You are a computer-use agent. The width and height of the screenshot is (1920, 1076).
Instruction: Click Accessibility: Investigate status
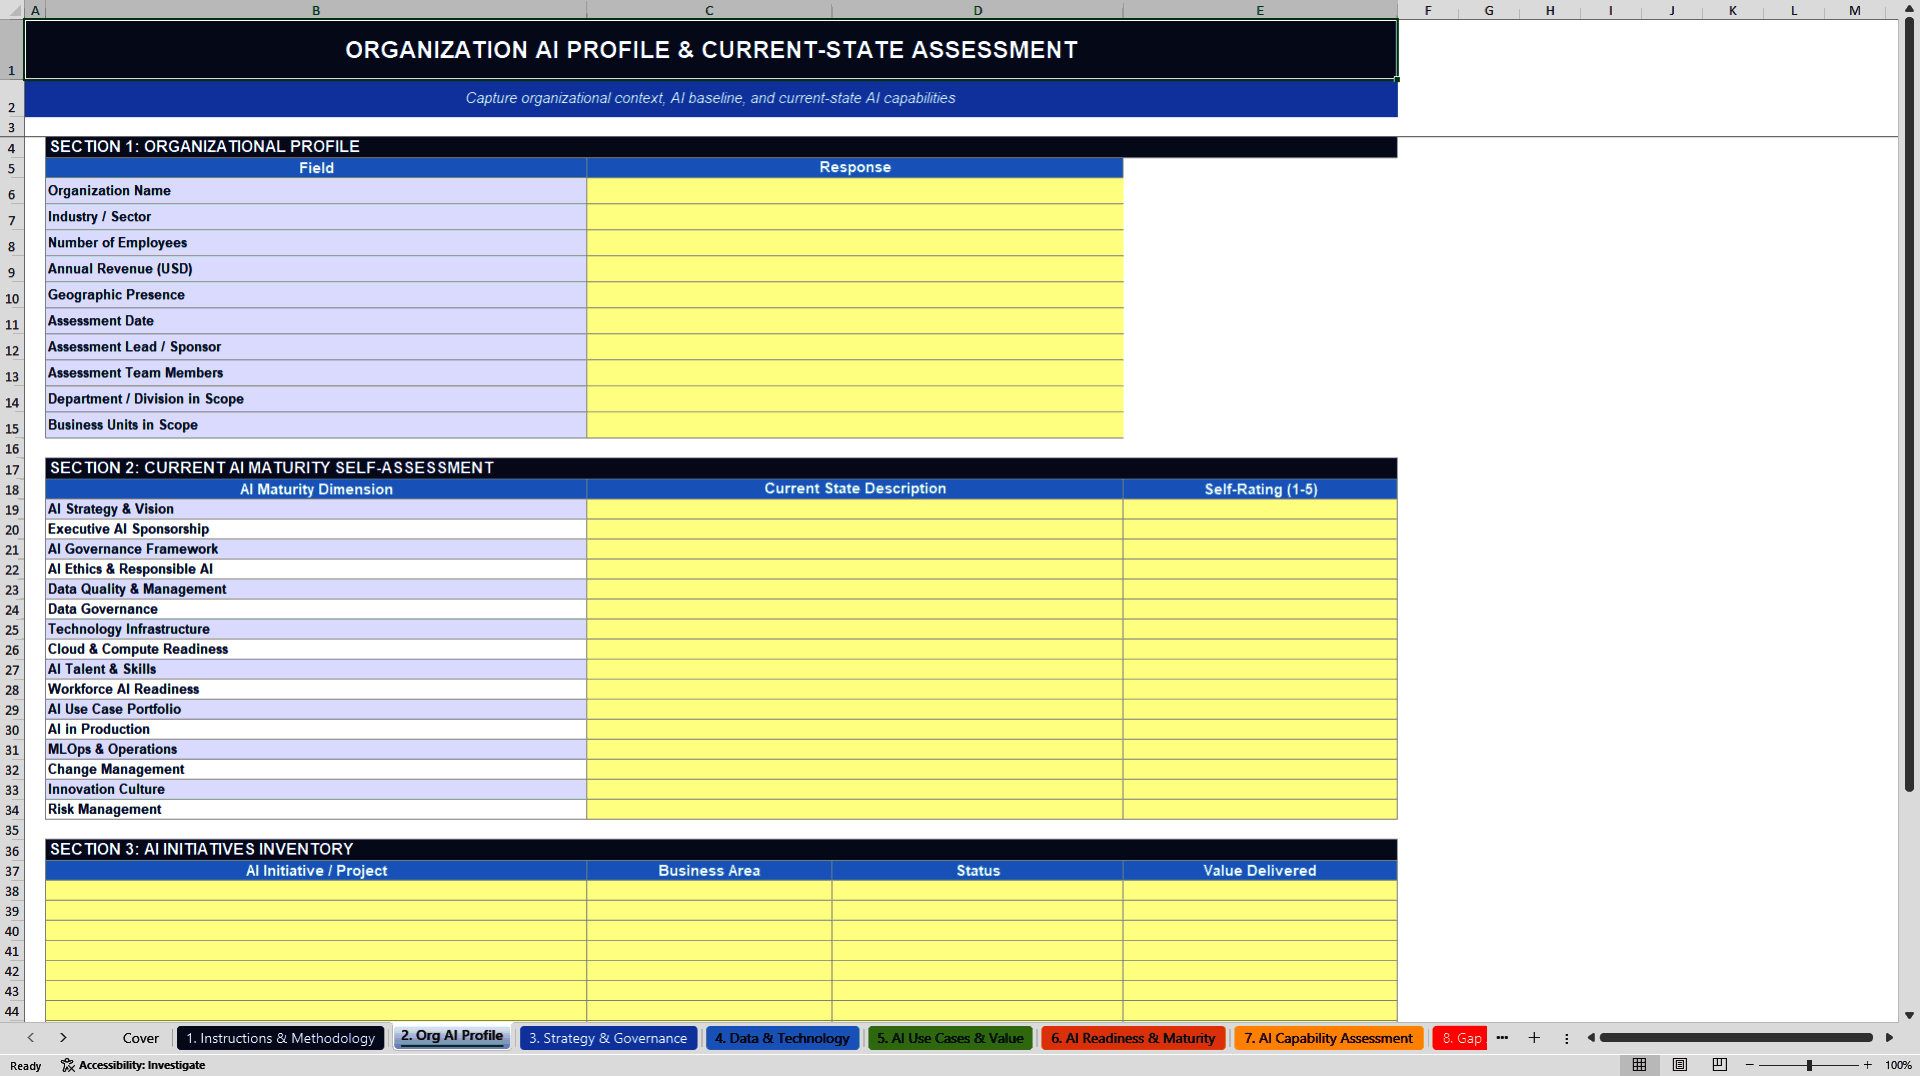tap(133, 1065)
